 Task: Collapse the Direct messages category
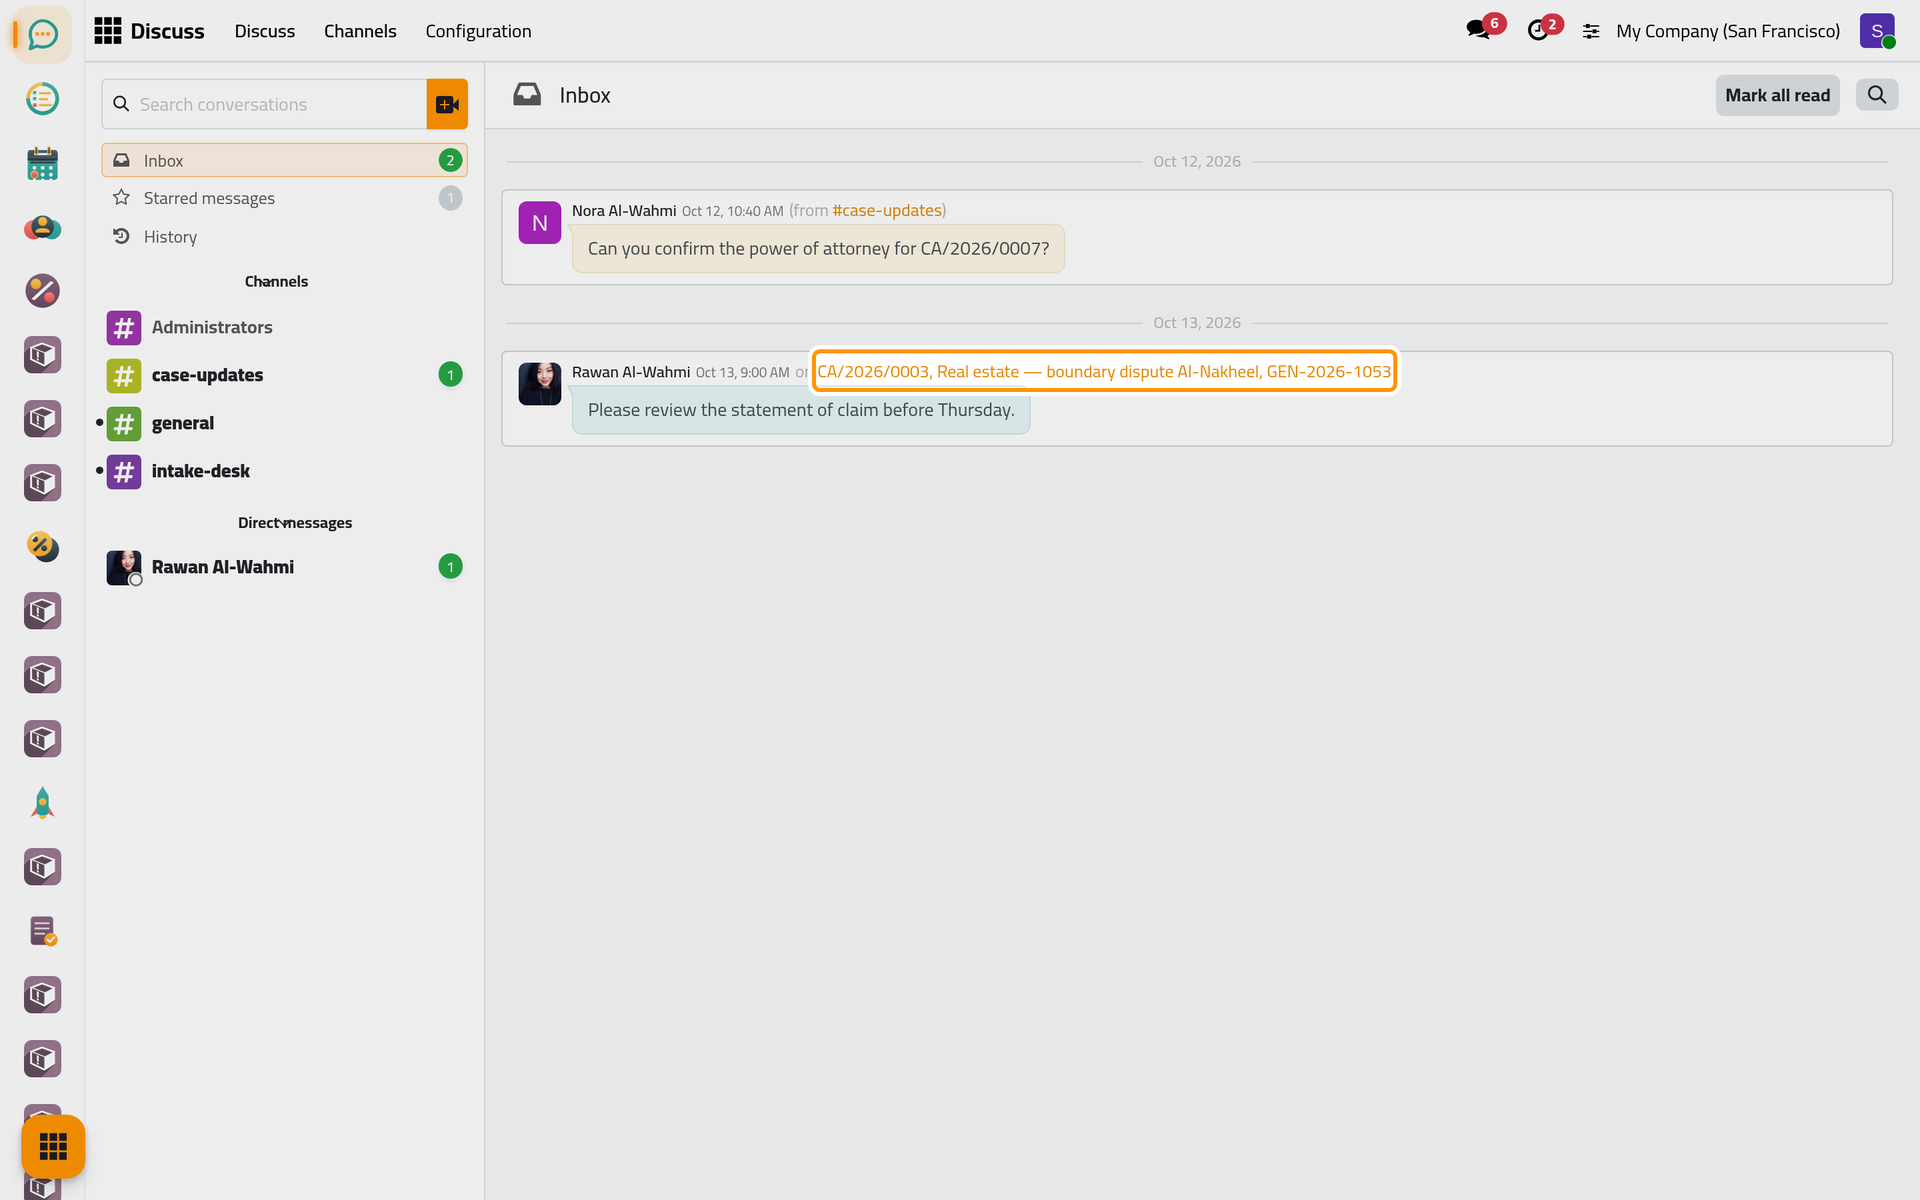coord(295,523)
